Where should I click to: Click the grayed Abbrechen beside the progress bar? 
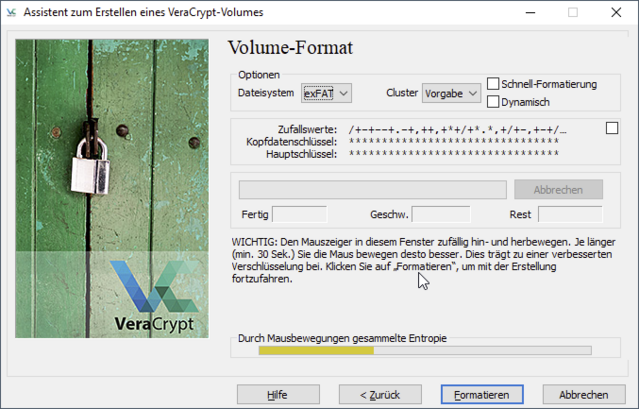pyautogui.click(x=558, y=189)
